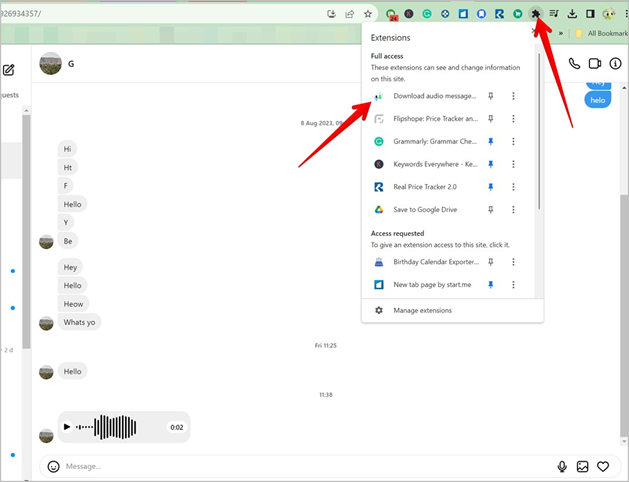The image size is (629, 482).
Task: Pin Save to Google Drive extension
Action: coord(490,209)
